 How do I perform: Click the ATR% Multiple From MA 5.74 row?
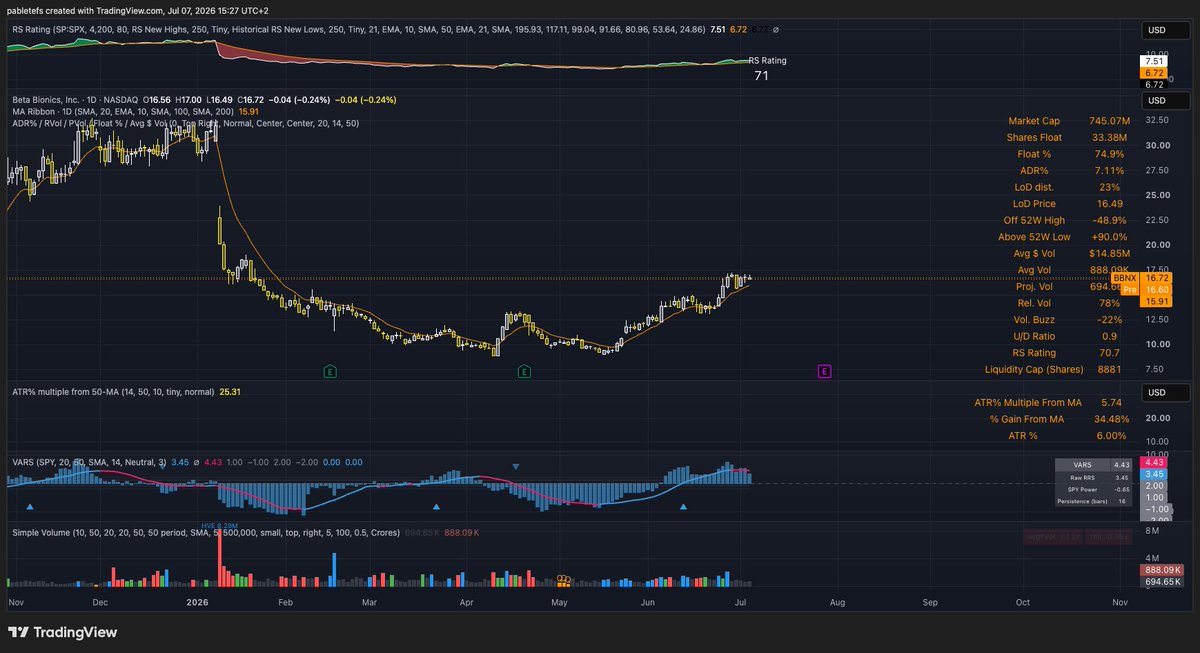(1049, 402)
